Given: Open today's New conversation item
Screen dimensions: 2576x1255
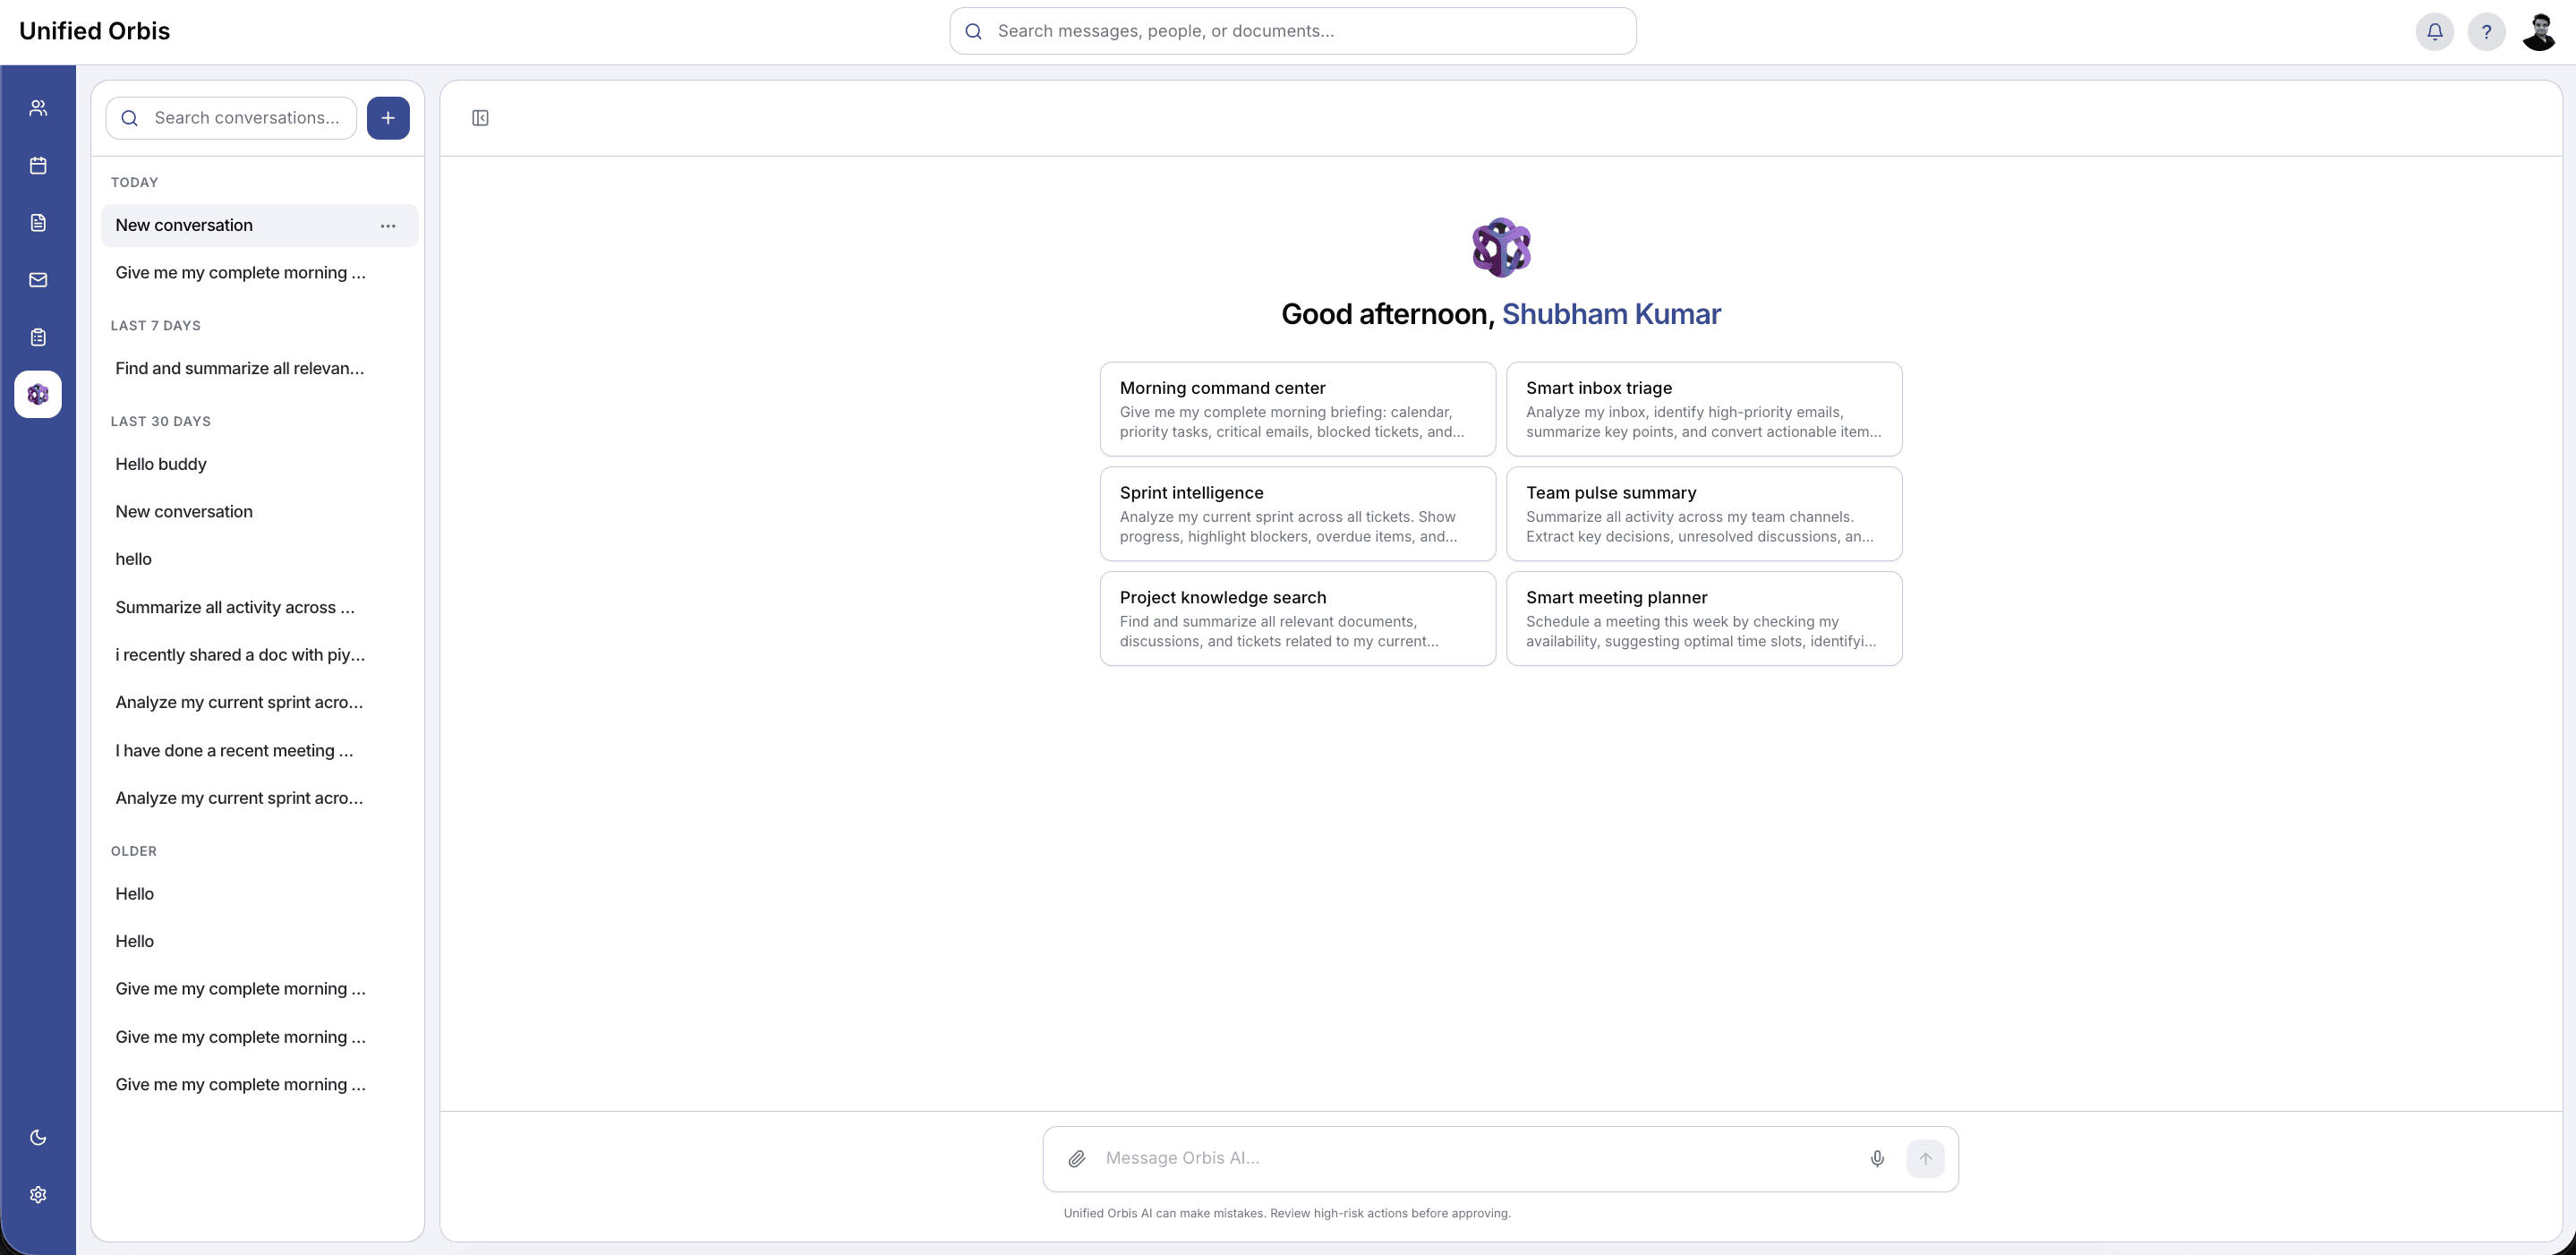Looking at the screenshot, I should (x=260, y=226).
